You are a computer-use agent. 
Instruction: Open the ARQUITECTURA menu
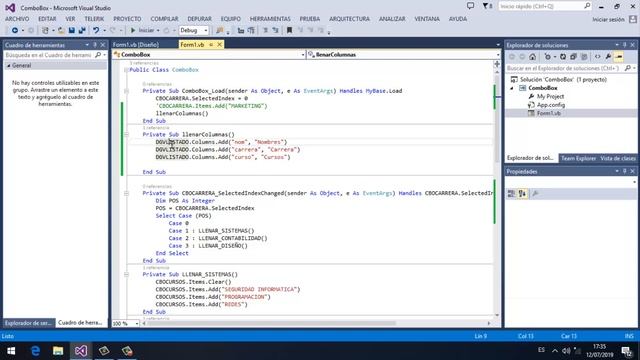349,19
